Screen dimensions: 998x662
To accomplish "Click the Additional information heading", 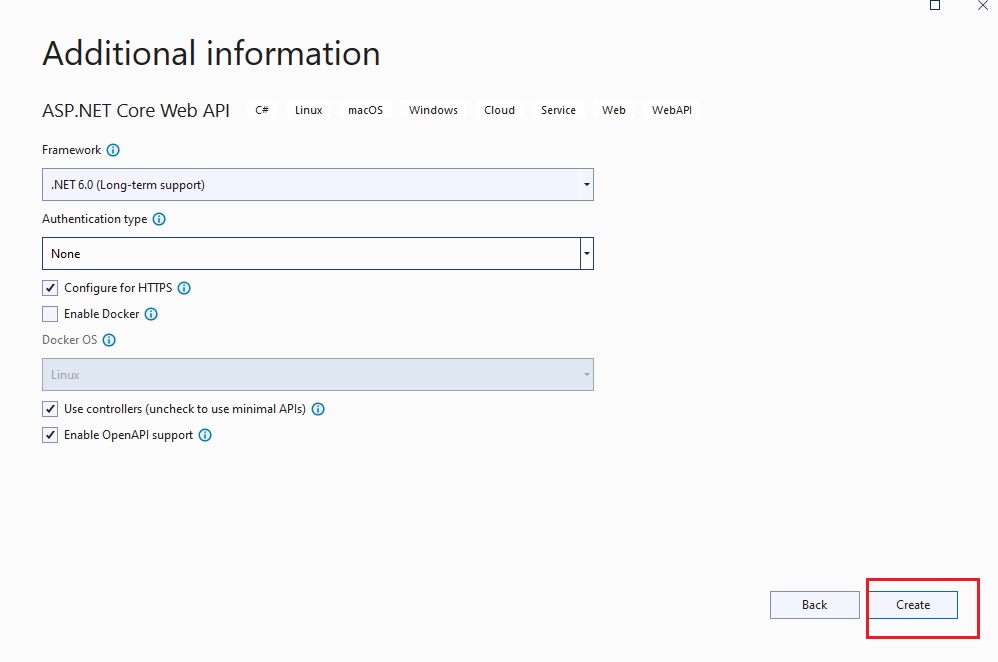I will pos(211,53).
